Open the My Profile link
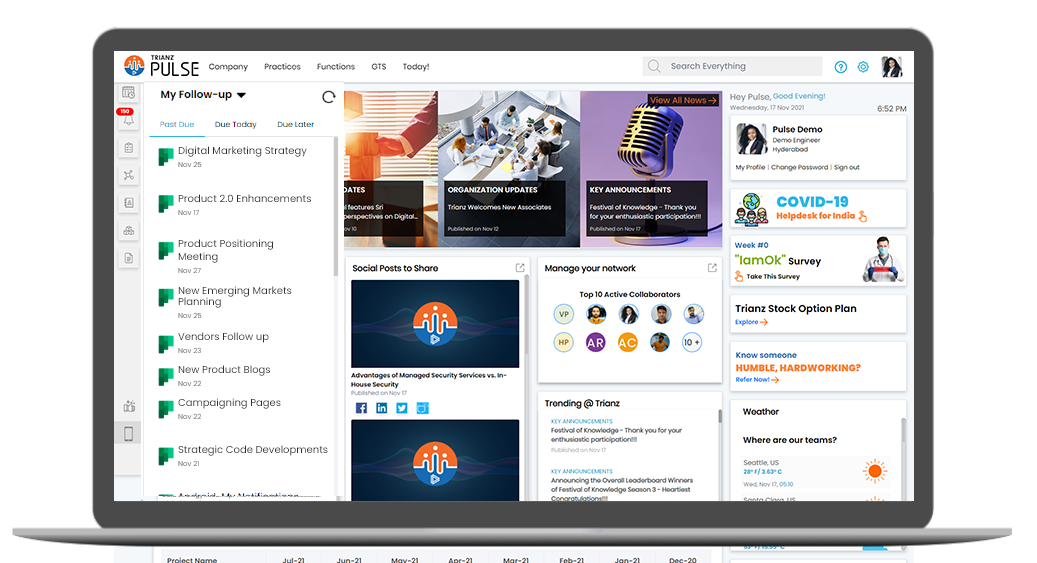Screen dimensions: 1037x563 point(750,167)
